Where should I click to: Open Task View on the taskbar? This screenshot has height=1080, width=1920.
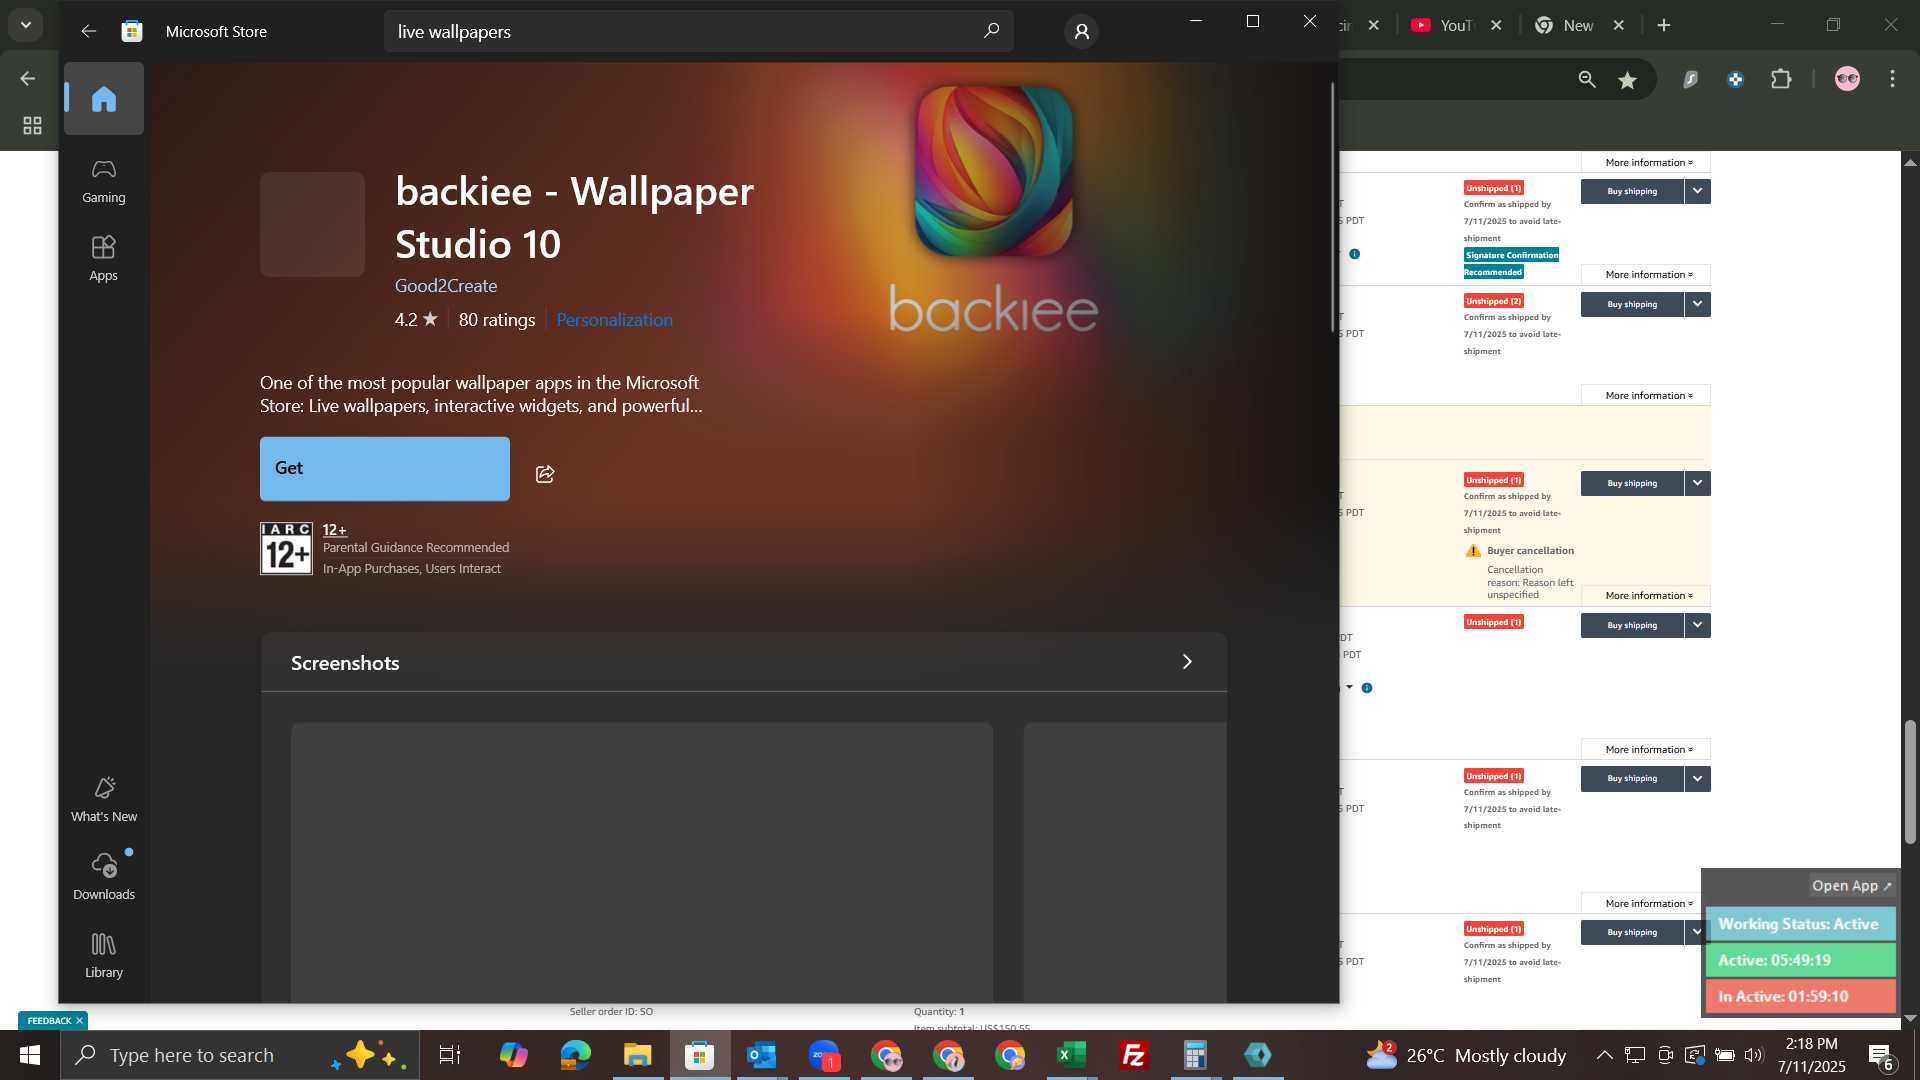coord(450,1055)
